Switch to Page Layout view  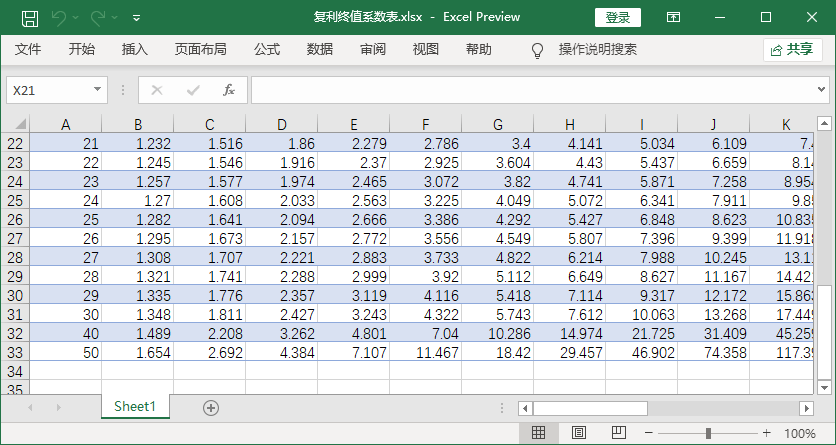pos(578,433)
